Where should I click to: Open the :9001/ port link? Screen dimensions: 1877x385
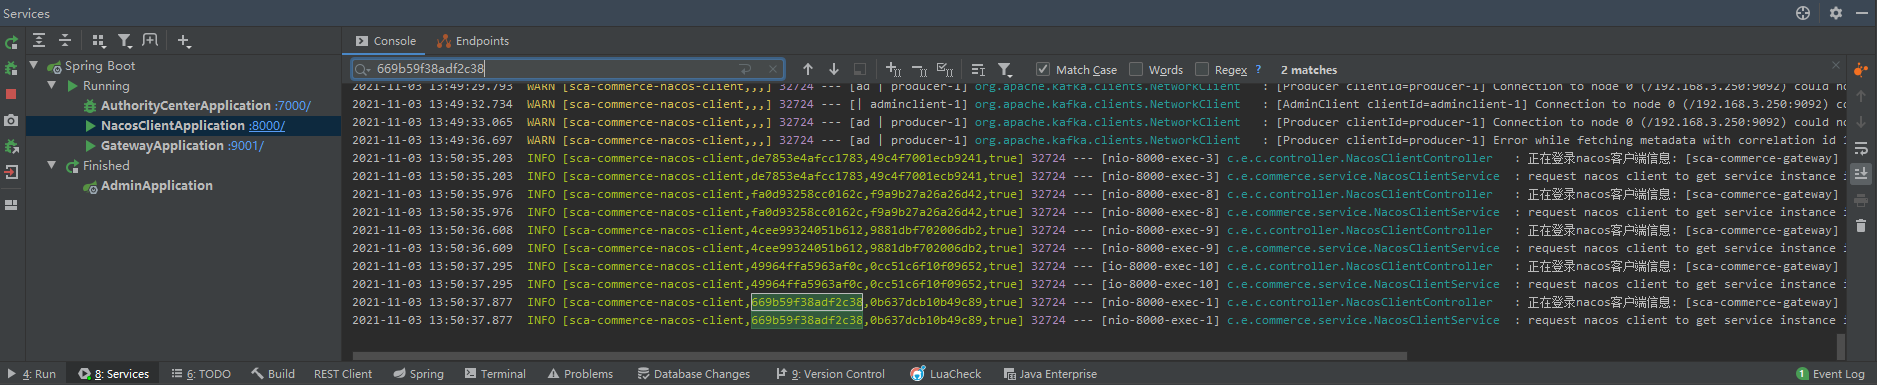point(246,145)
